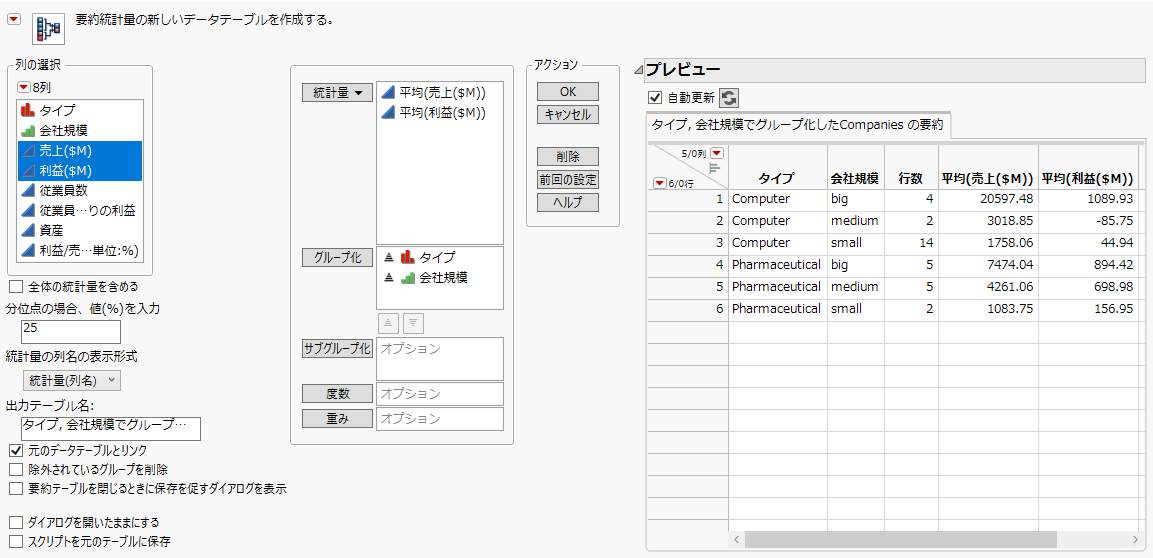This screenshot has width=1153, height=558.
Task: Click the sort triangle beside grouped タイプ
Action: click(389, 258)
